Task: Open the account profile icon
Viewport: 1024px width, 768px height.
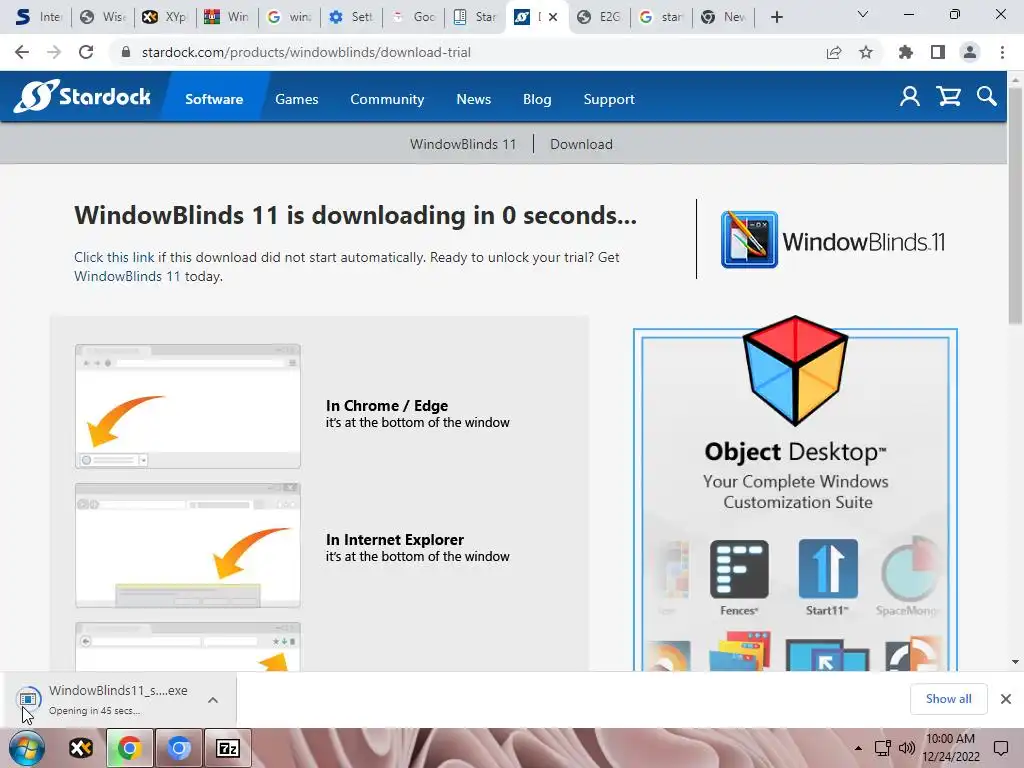Action: point(910,97)
